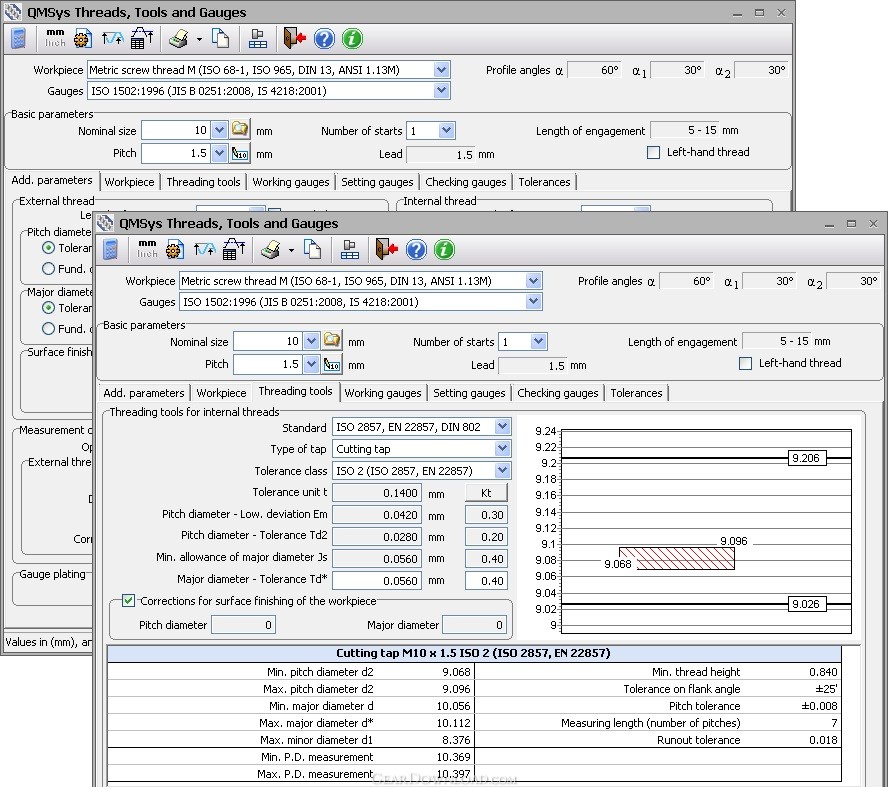The width and height of the screenshot is (889, 787).
Task: Click the printer icon in the back window toolbar
Action: click(x=179, y=39)
